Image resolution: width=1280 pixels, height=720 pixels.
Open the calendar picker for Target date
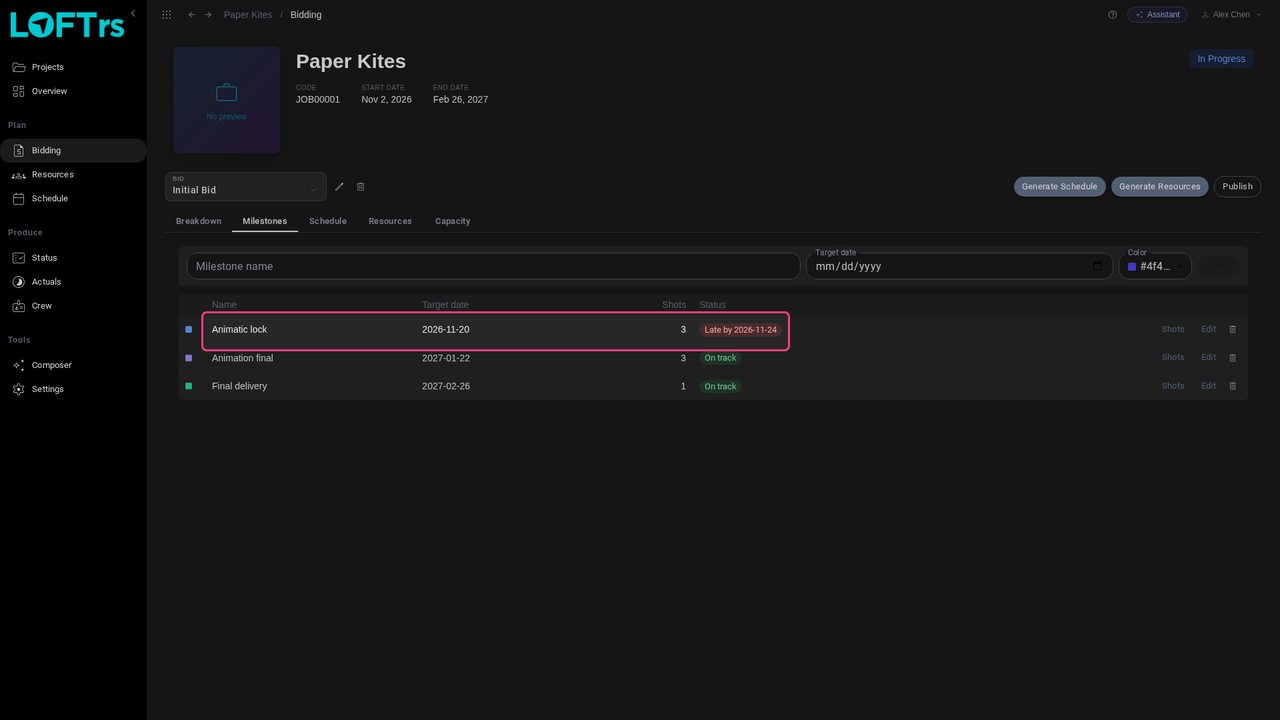coord(1097,266)
